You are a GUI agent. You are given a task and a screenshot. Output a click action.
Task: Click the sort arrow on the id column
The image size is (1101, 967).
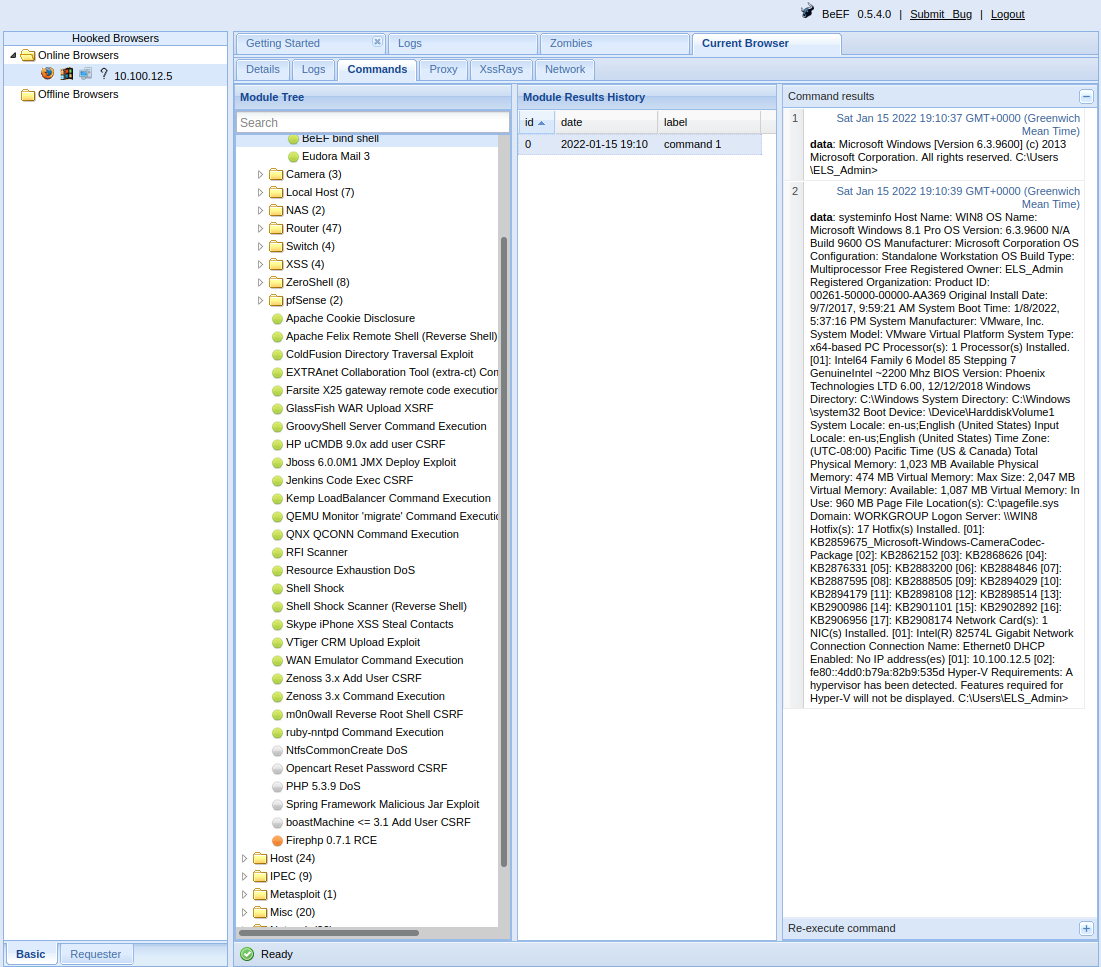pyautogui.click(x=541, y=123)
